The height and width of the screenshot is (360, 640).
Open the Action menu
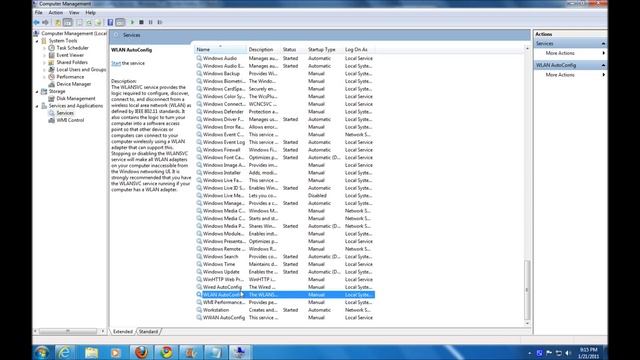pos(56,13)
